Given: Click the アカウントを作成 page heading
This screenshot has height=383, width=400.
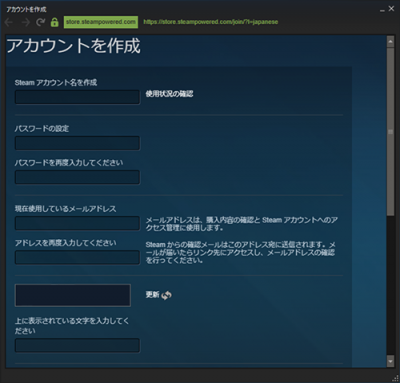Looking at the screenshot, I should (74, 46).
